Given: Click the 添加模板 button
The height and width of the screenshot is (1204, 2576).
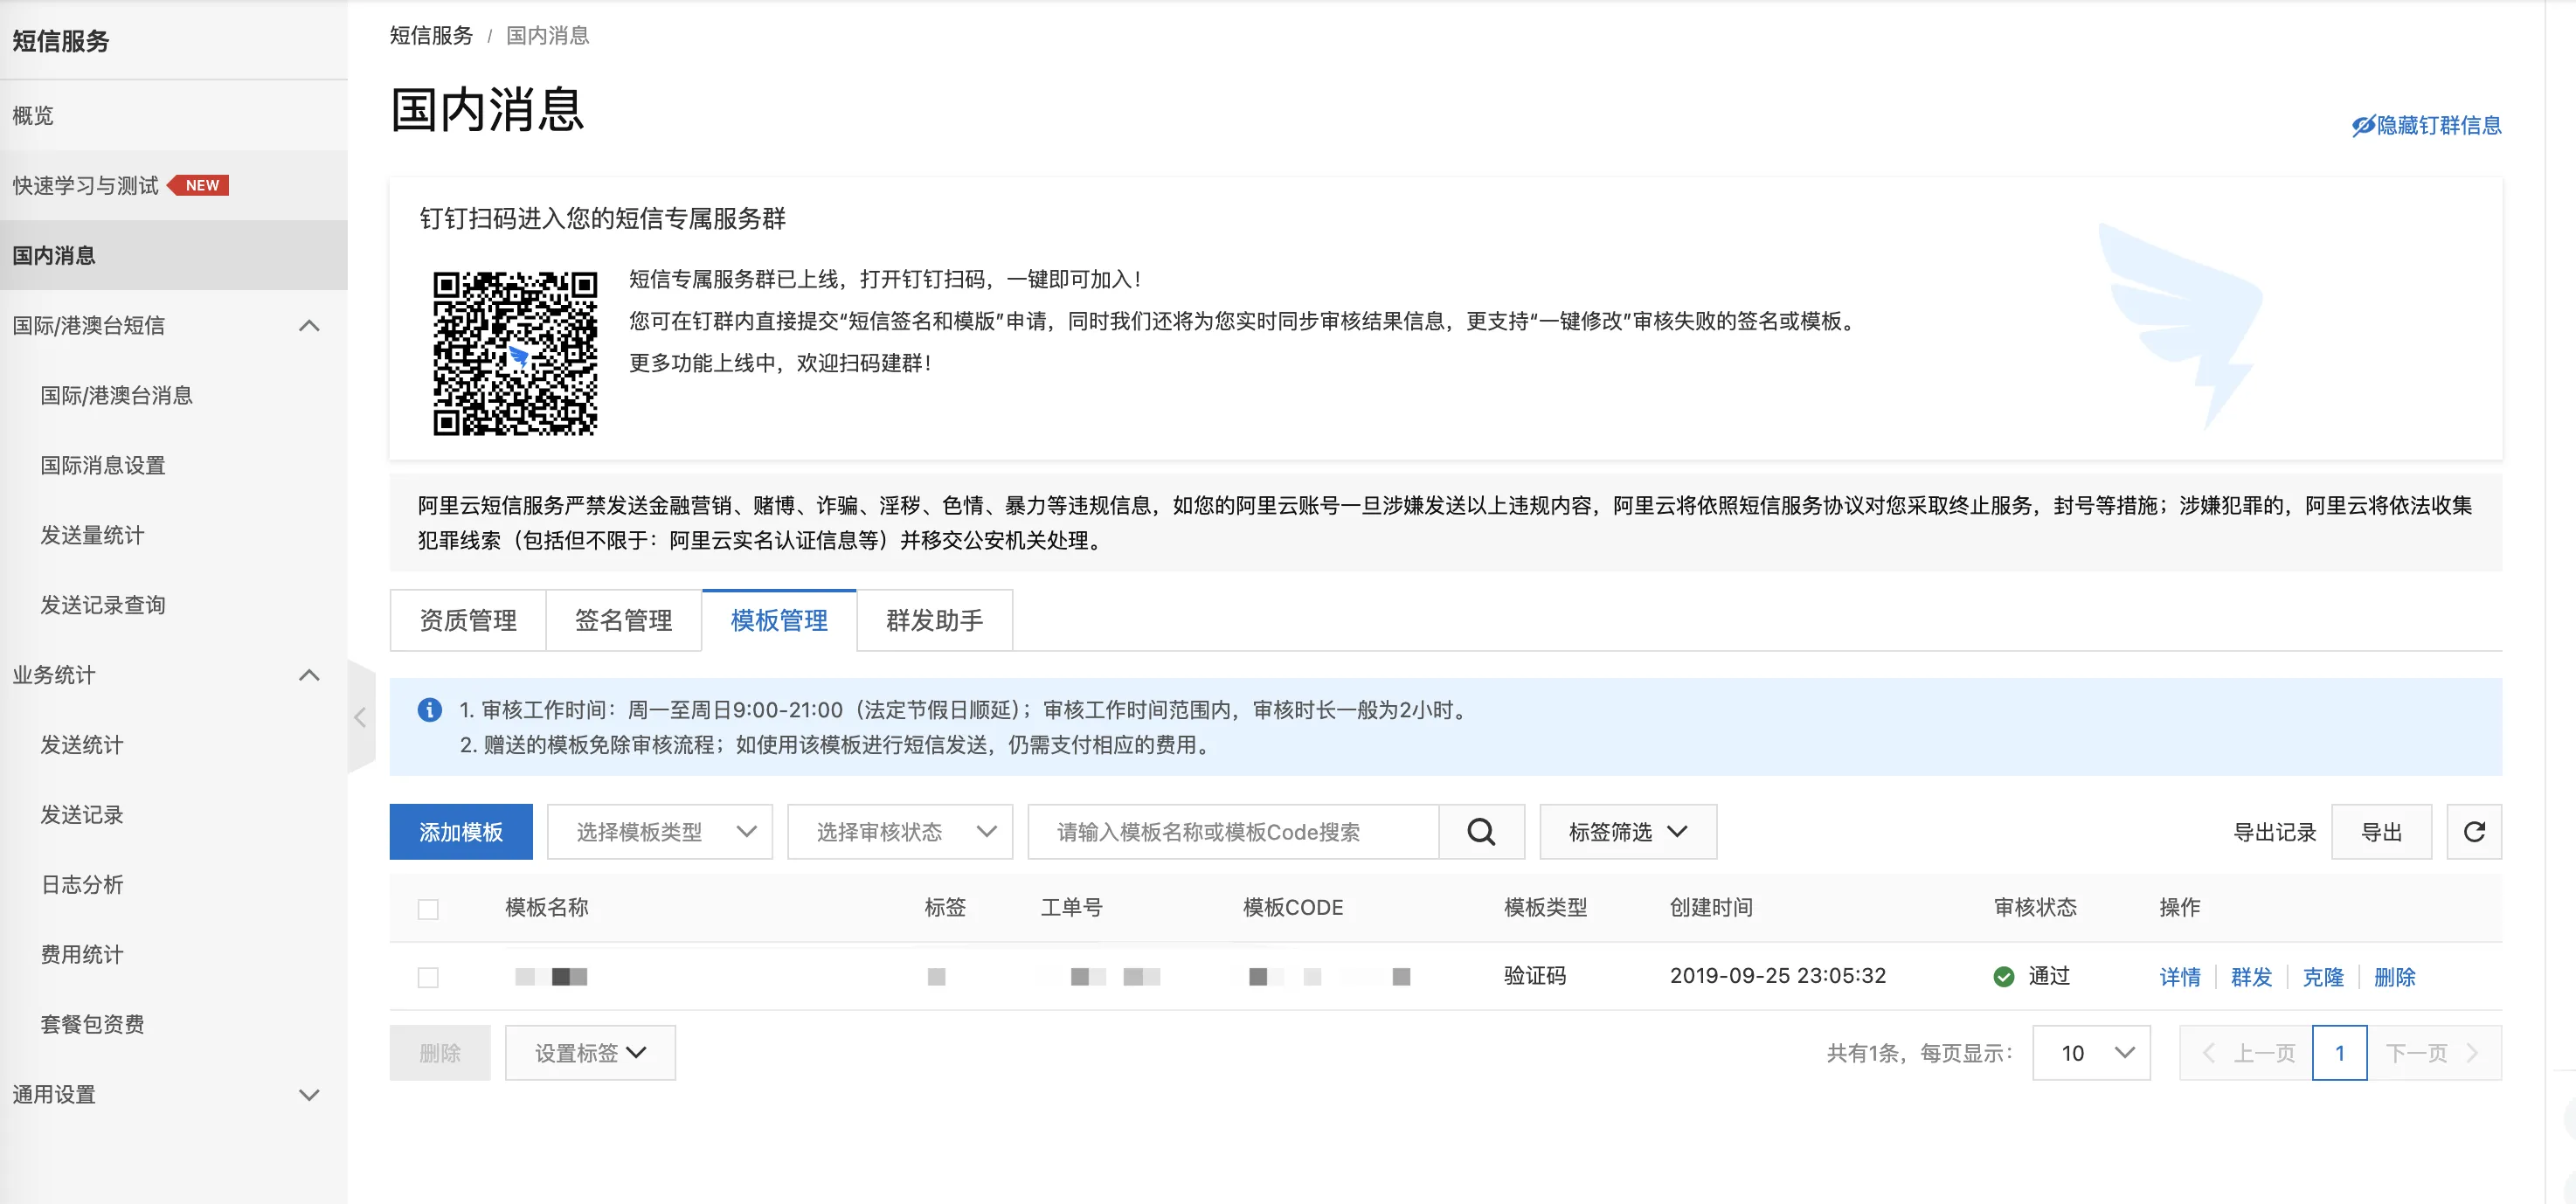Looking at the screenshot, I should [x=461, y=832].
